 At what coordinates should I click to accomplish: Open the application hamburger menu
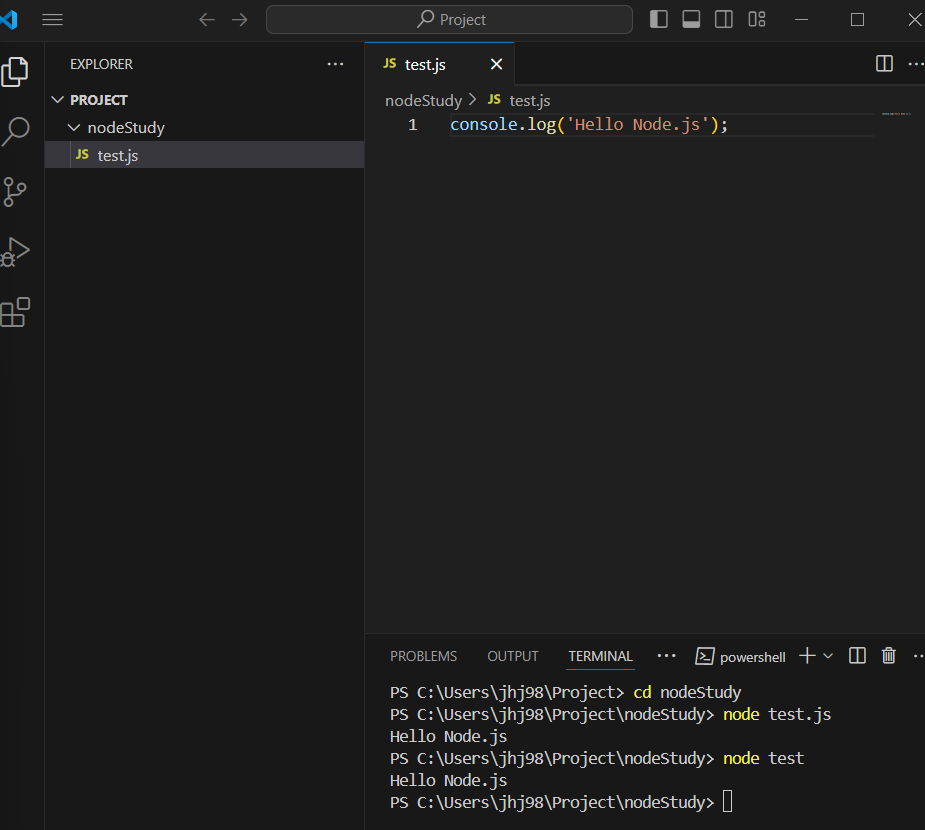click(52, 19)
